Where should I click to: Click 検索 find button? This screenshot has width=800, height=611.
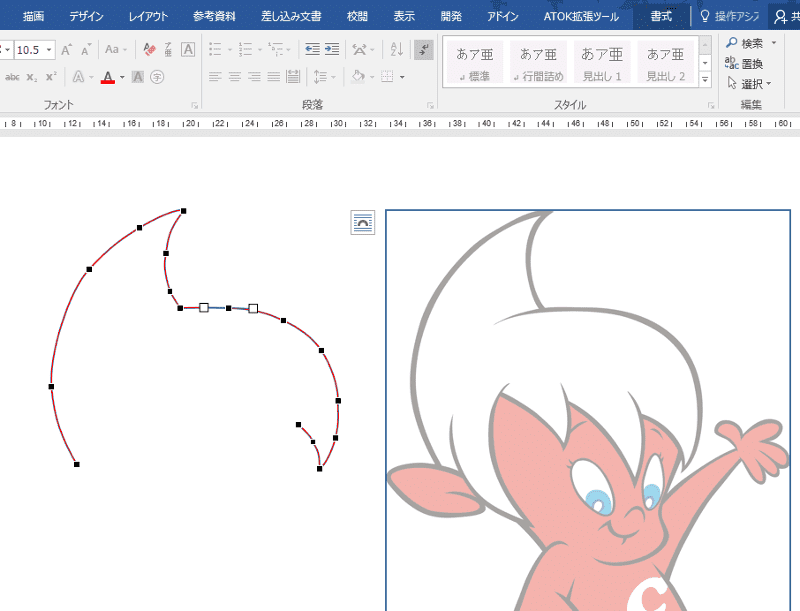coord(745,43)
